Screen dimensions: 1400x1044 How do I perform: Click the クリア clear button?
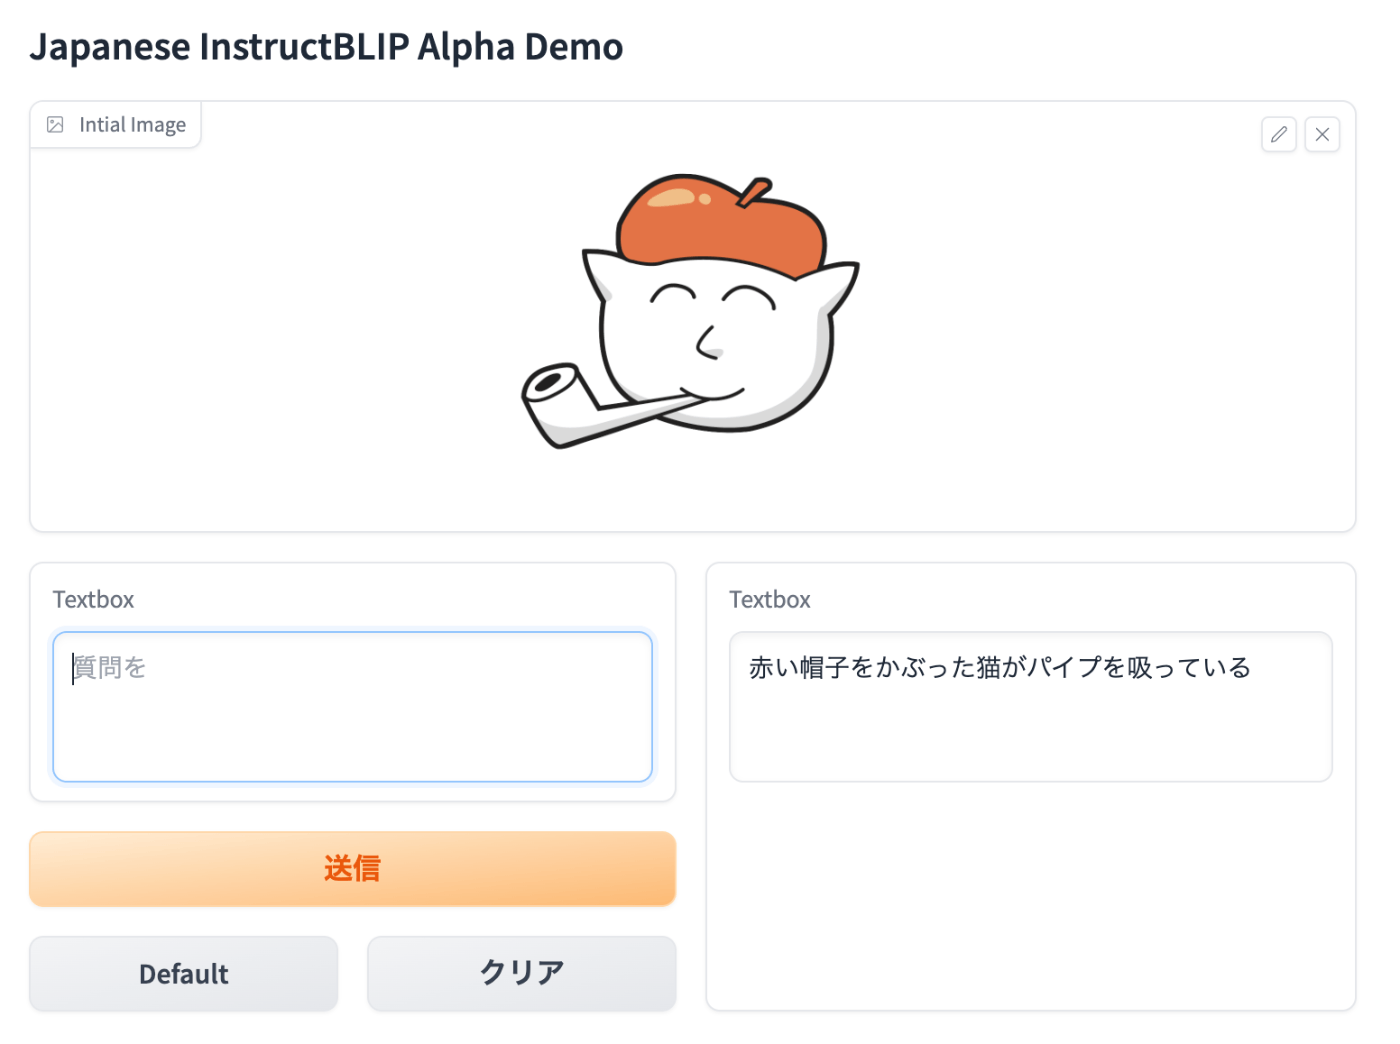click(522, 974)
